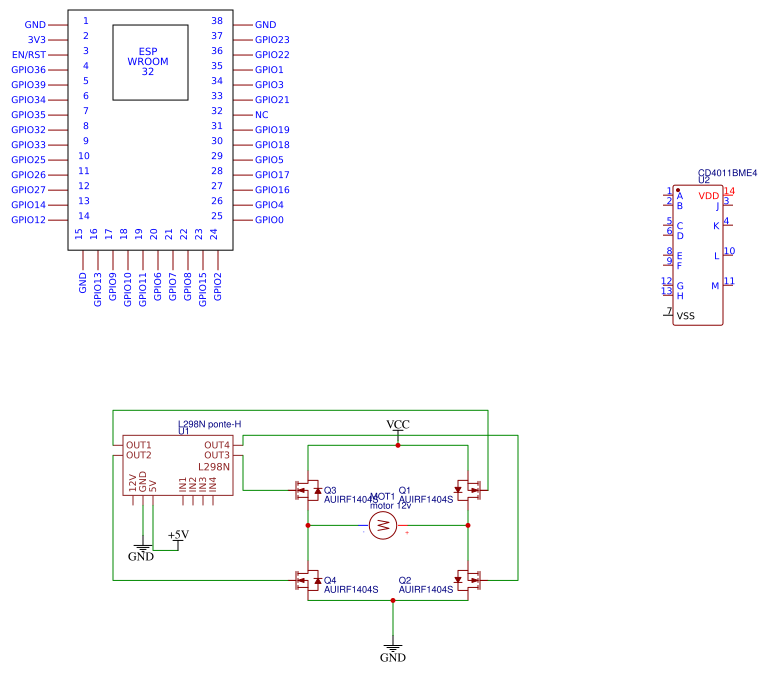
Task: Click the GPIO25 pin label
Action: click(x=28, y=160)
